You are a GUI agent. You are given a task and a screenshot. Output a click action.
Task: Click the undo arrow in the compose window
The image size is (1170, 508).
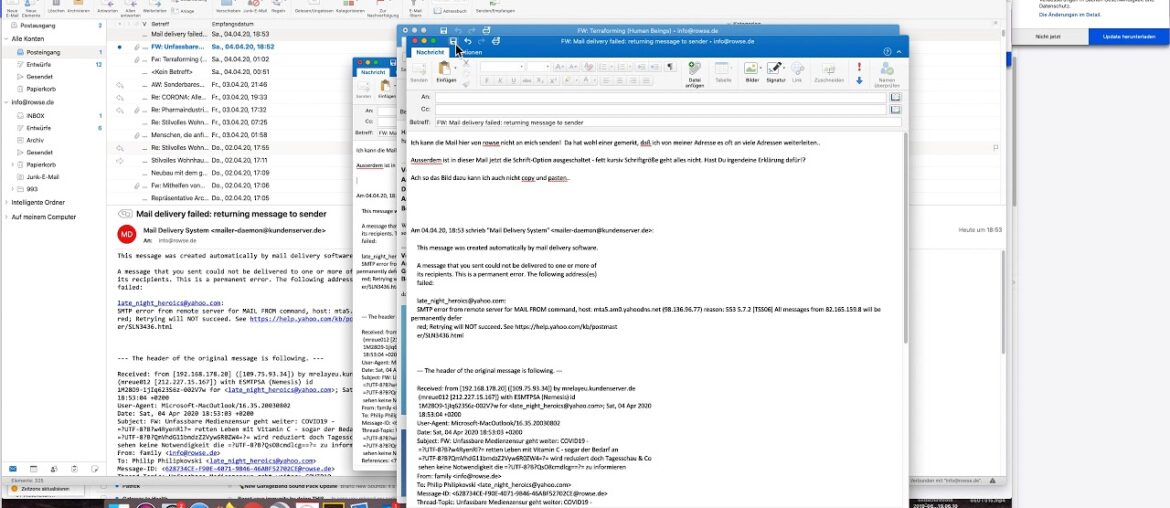[468, 41]
